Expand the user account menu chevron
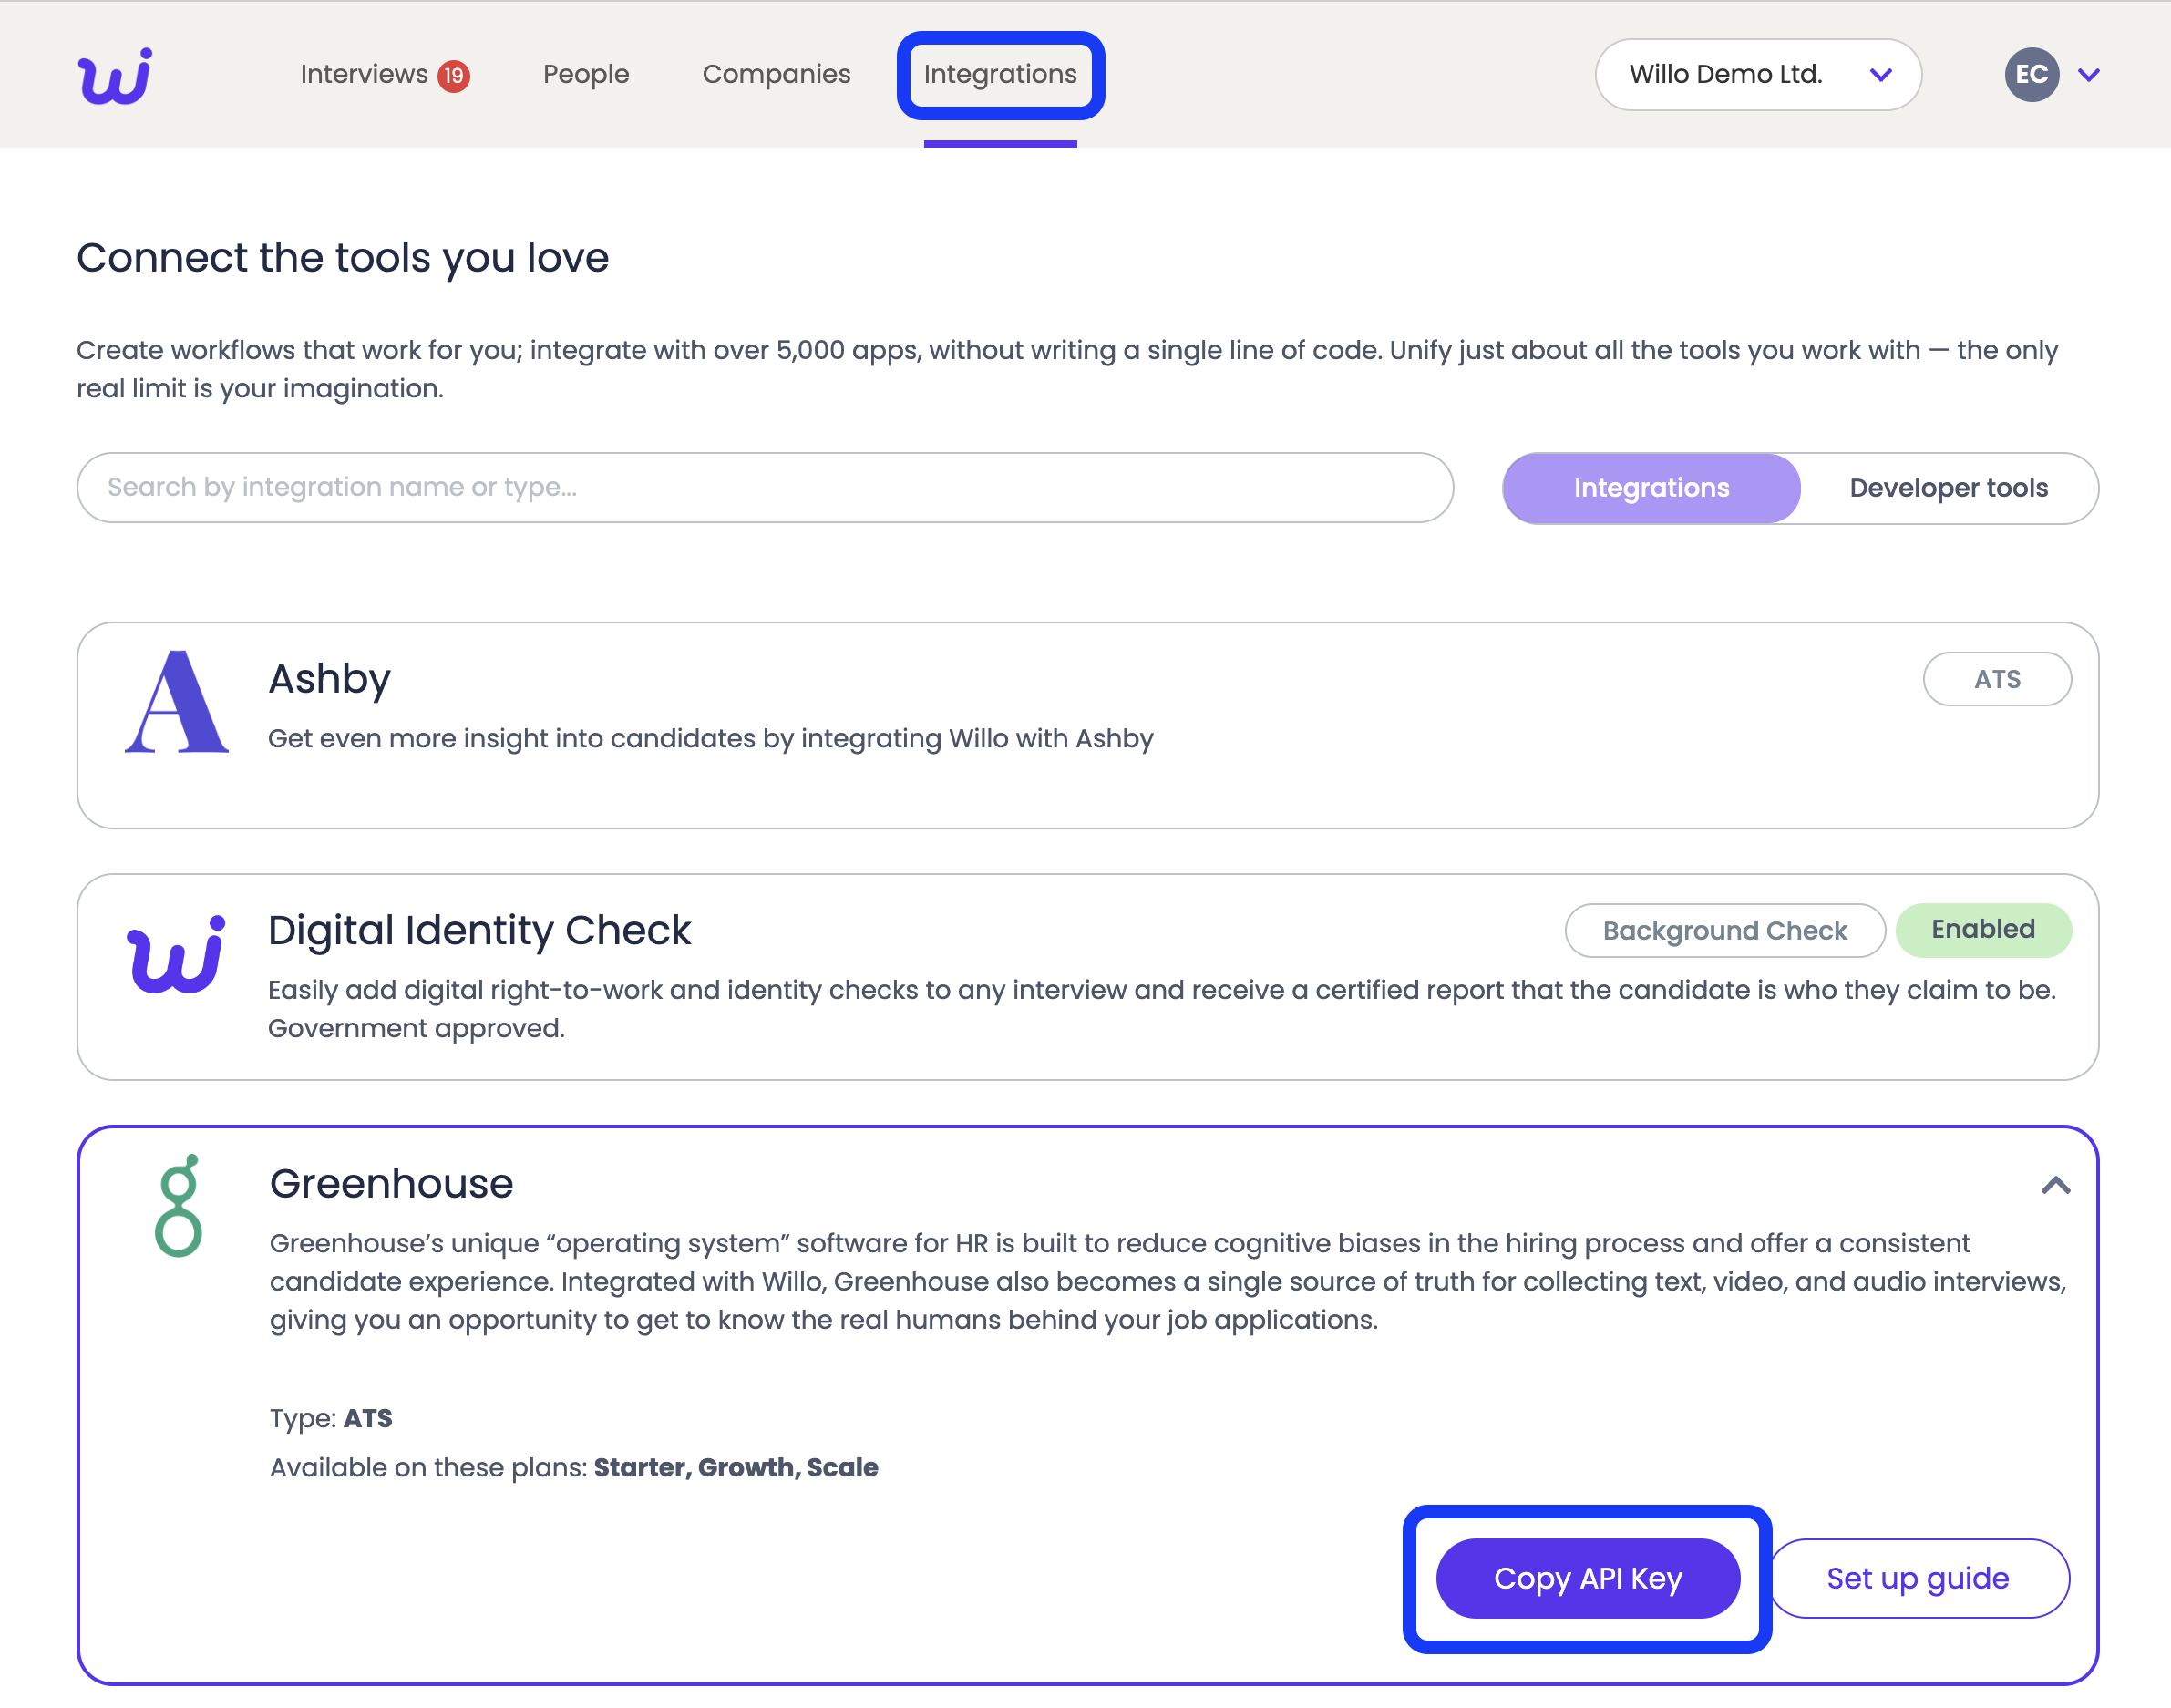Viewport: 2171px width, 1708px height. tap(2089, 75)
